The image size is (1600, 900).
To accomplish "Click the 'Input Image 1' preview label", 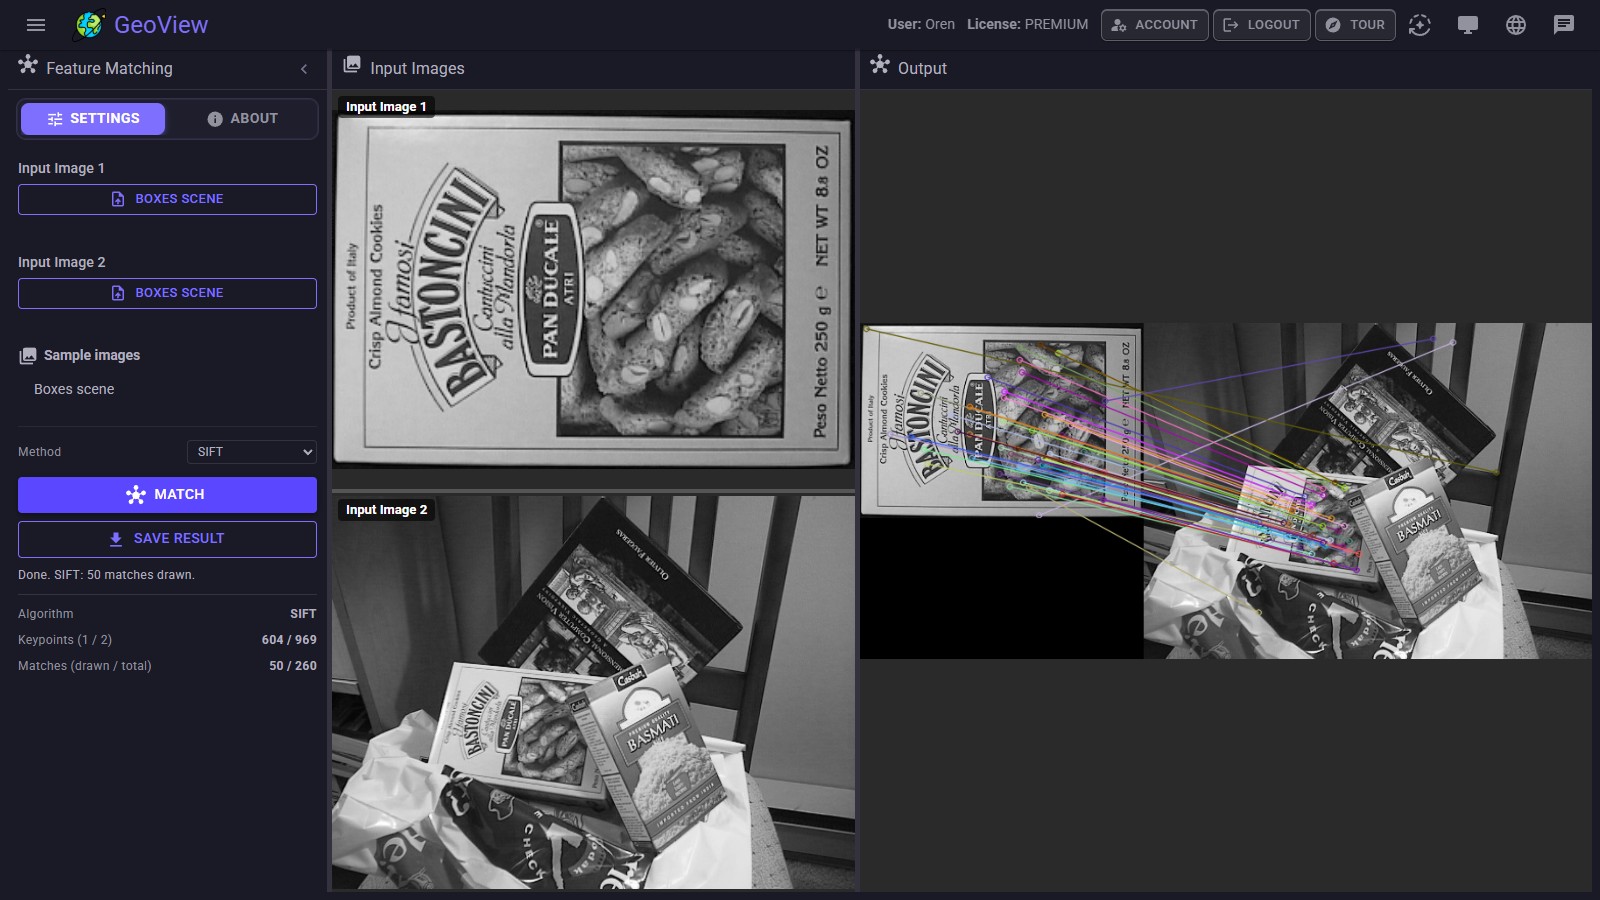I will click(386, 107).
